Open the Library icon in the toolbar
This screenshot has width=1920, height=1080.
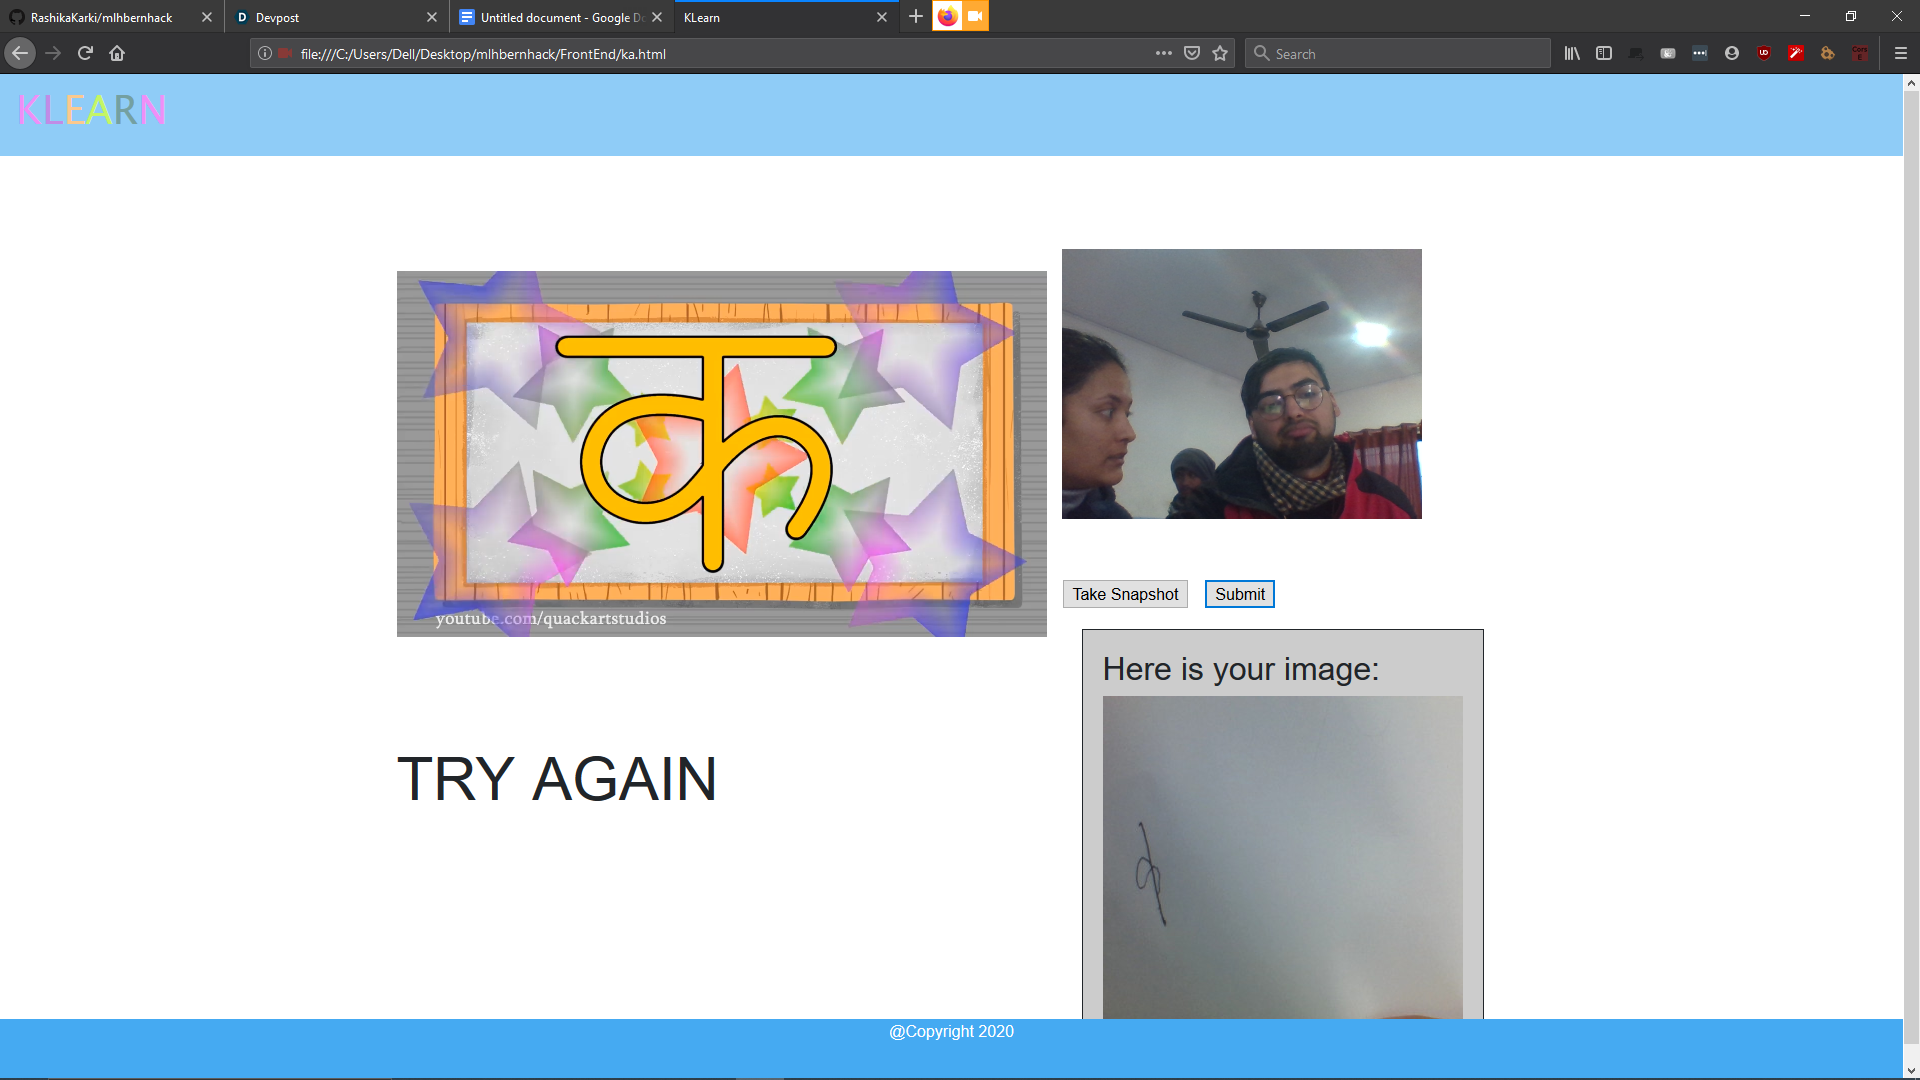[1572, 54]
